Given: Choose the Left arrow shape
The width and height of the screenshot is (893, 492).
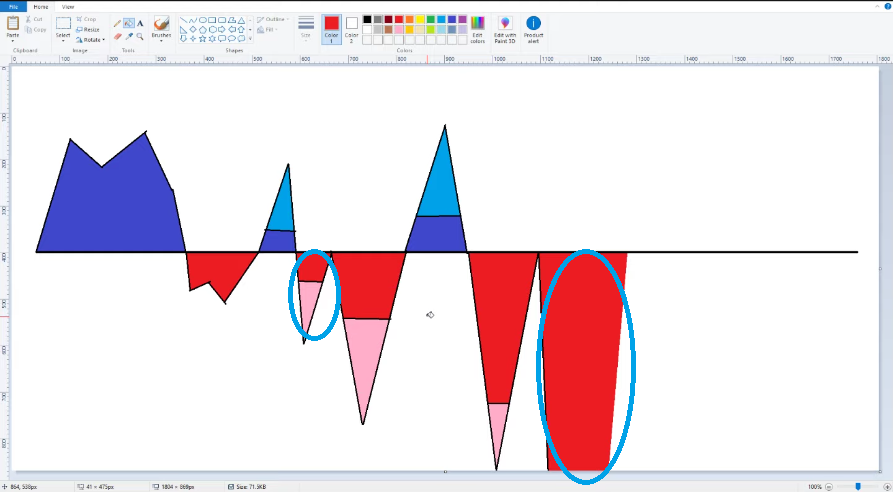Looking at the screenshot, I should point(231,30).
